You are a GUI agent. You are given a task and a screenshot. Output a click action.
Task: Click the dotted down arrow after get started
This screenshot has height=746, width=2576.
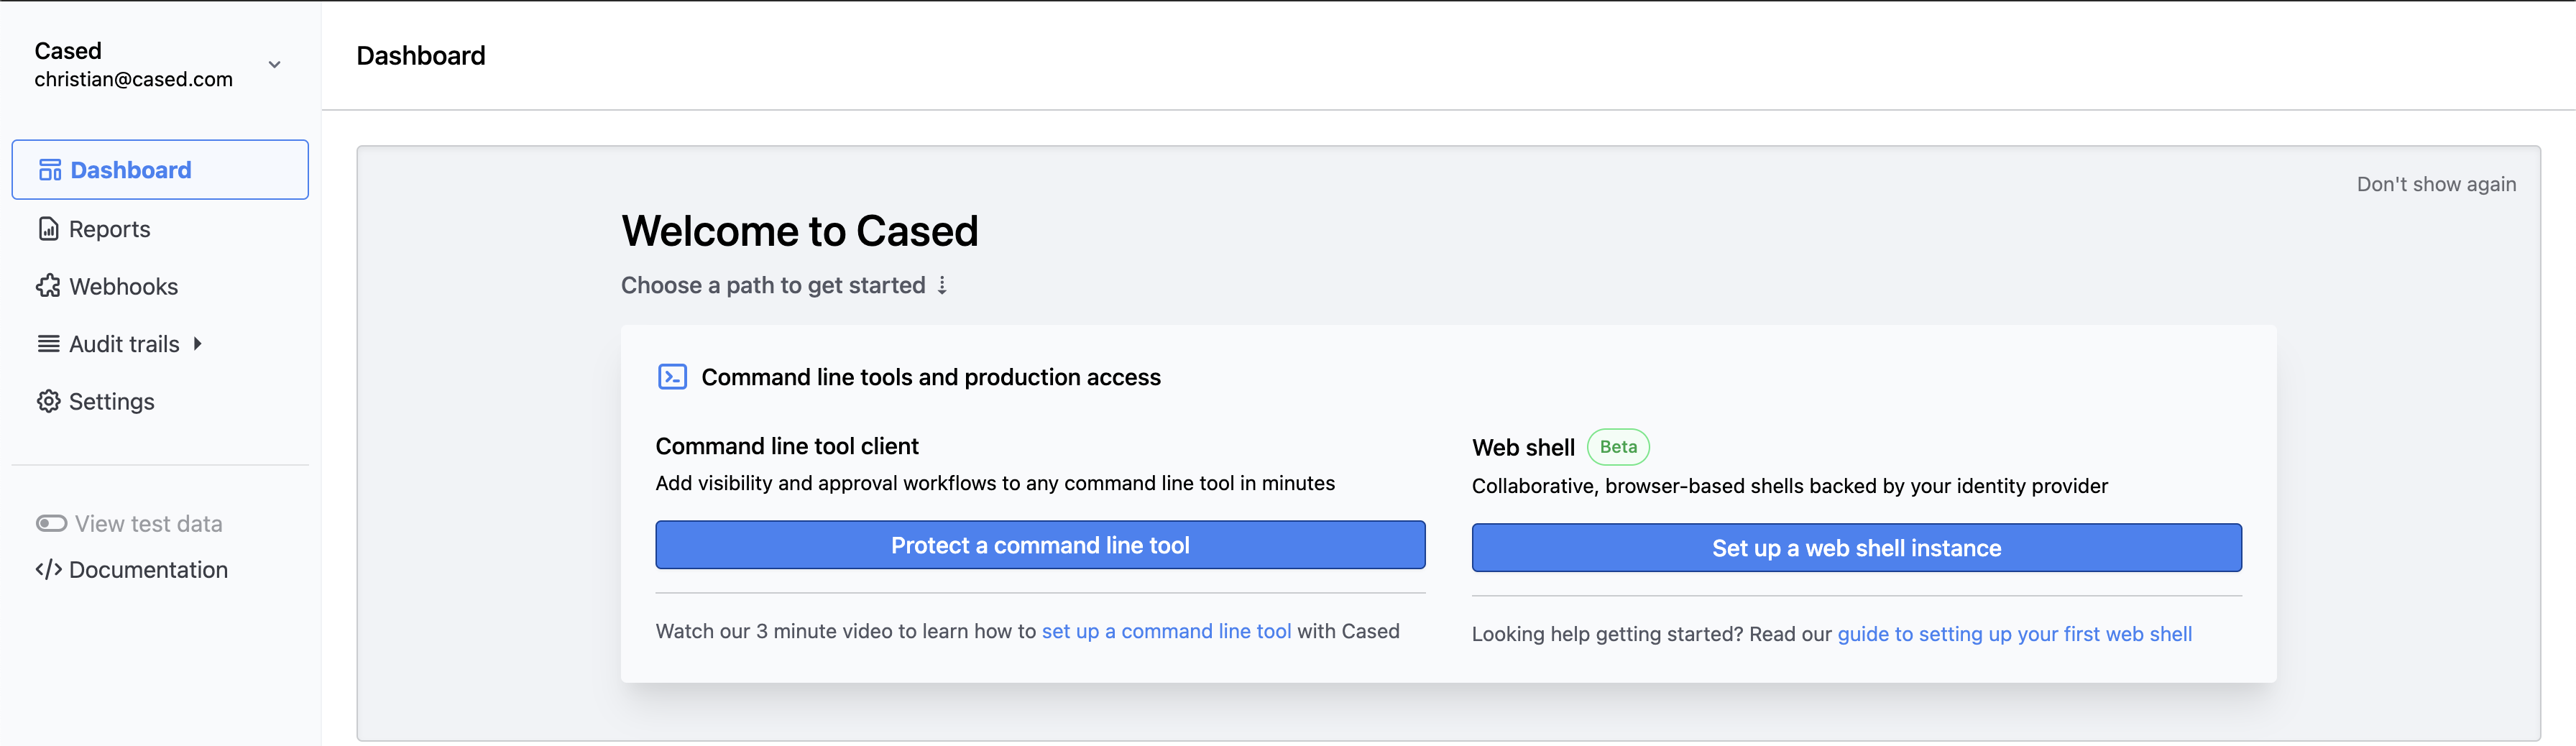click(x=942, y=286)
